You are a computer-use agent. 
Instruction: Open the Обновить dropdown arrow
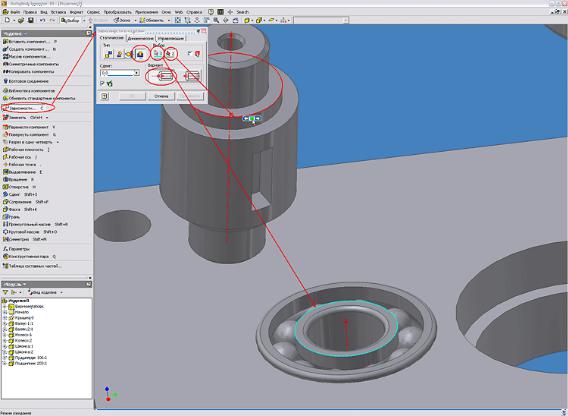tap(169, 21)
